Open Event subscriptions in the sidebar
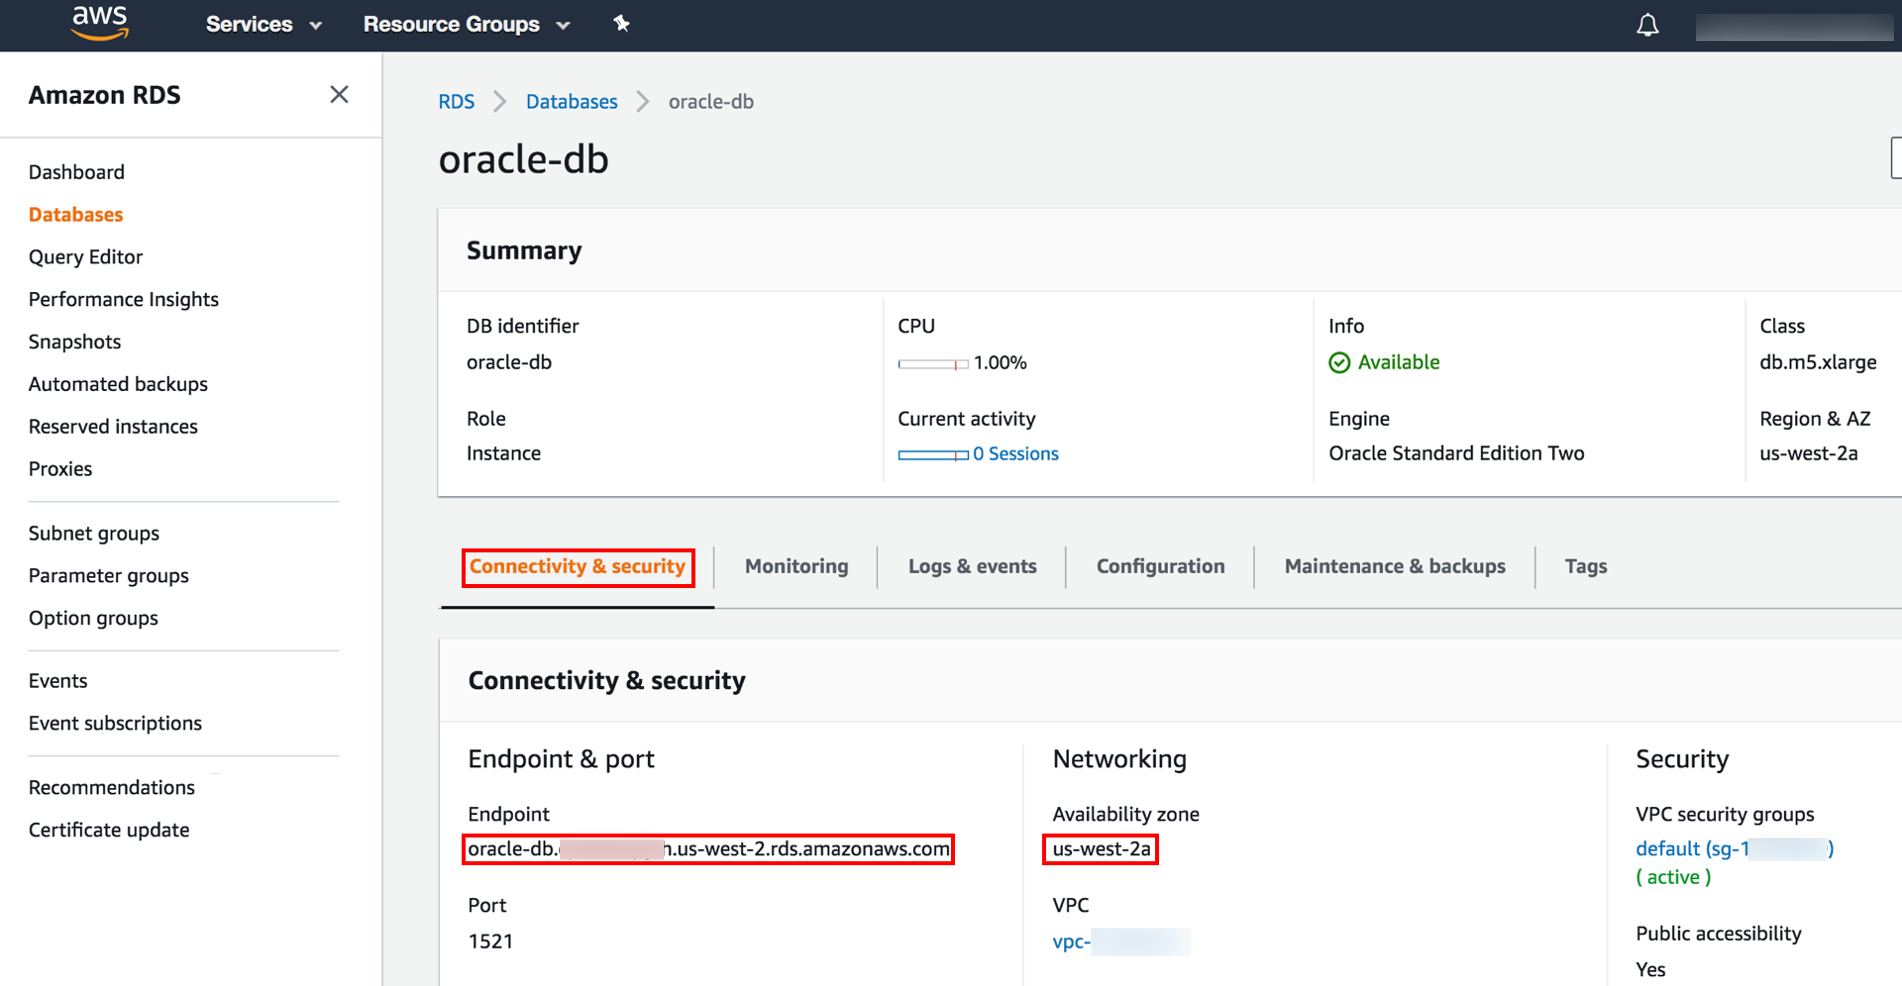The height and width of the screenshot is (986, 1902). [115, 723]
